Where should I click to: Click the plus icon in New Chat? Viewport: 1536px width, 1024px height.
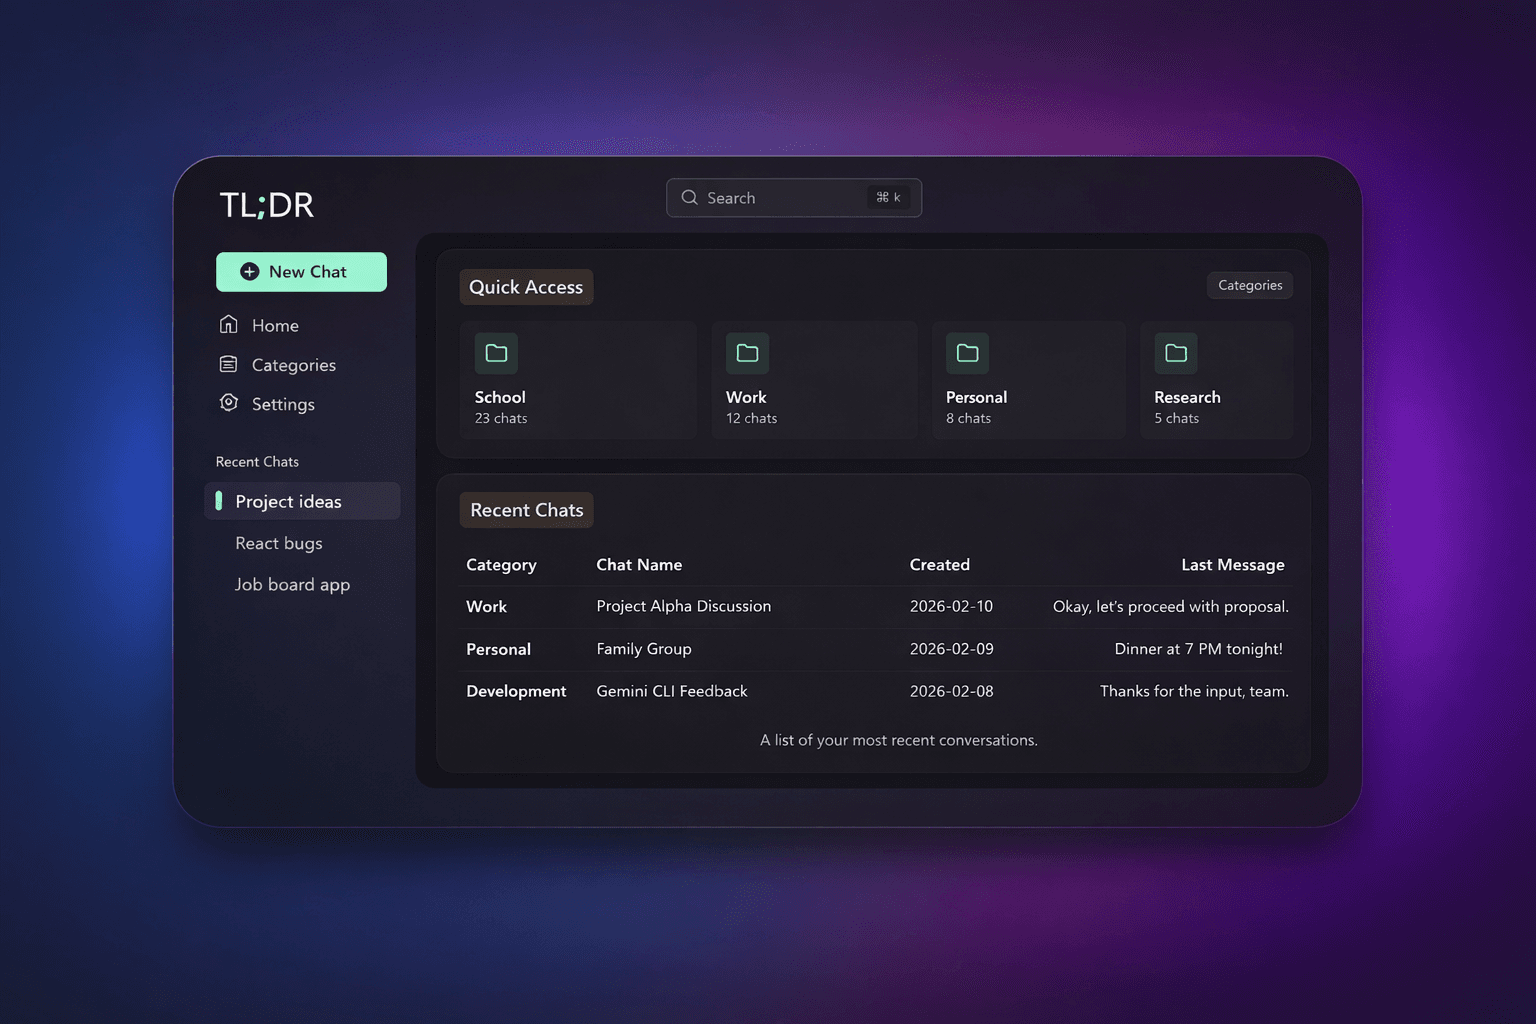[250, 272]
